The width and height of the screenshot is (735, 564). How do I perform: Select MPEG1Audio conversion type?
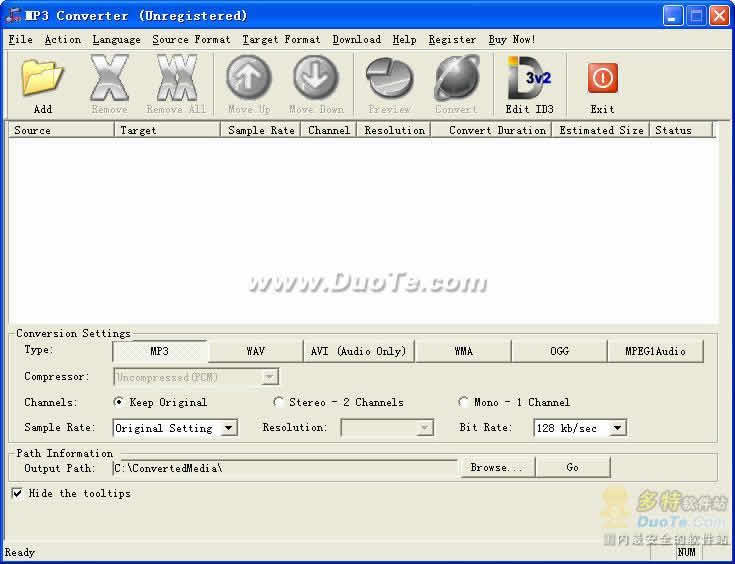(655, 351)
